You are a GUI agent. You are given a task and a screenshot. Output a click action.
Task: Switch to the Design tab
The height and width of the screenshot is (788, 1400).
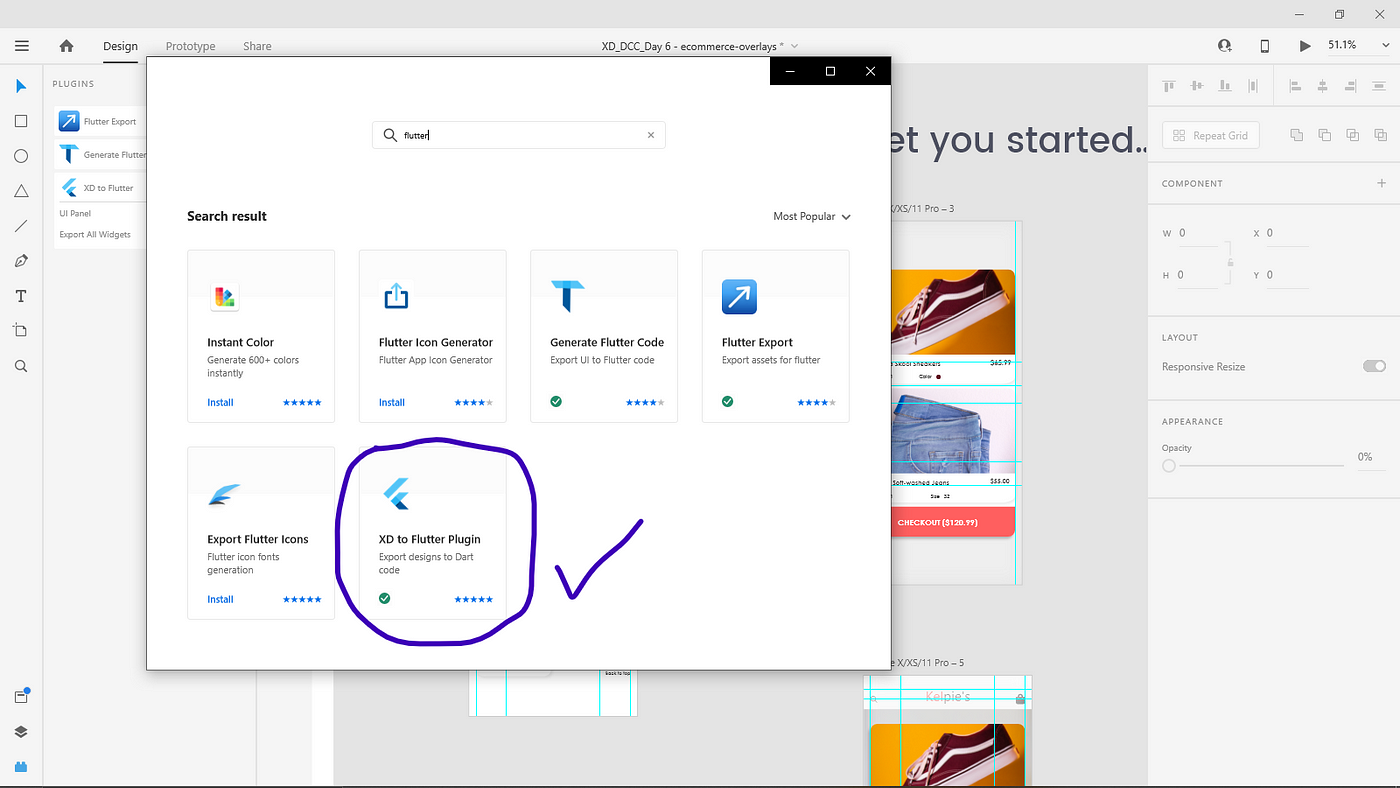pos(120,46)
